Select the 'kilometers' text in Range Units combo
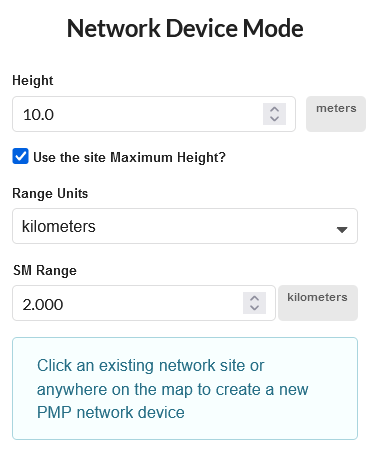Viewport: 370px width, 460px height. tap(59, 226)
